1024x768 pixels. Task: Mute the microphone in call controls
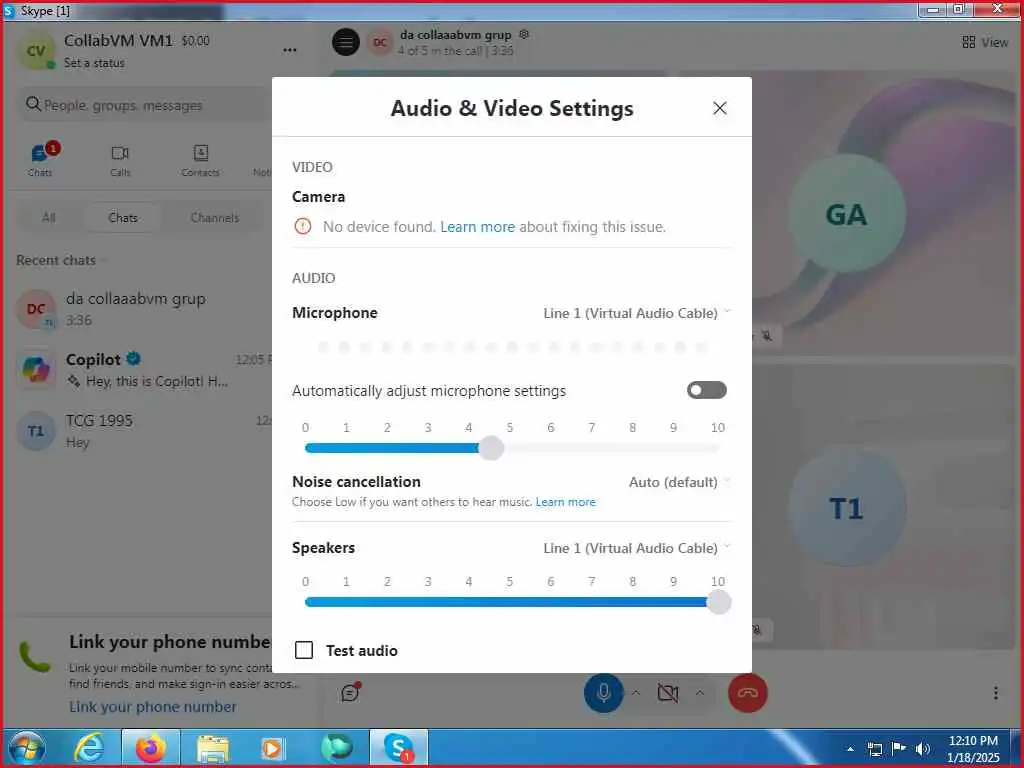tap(603, 692)
